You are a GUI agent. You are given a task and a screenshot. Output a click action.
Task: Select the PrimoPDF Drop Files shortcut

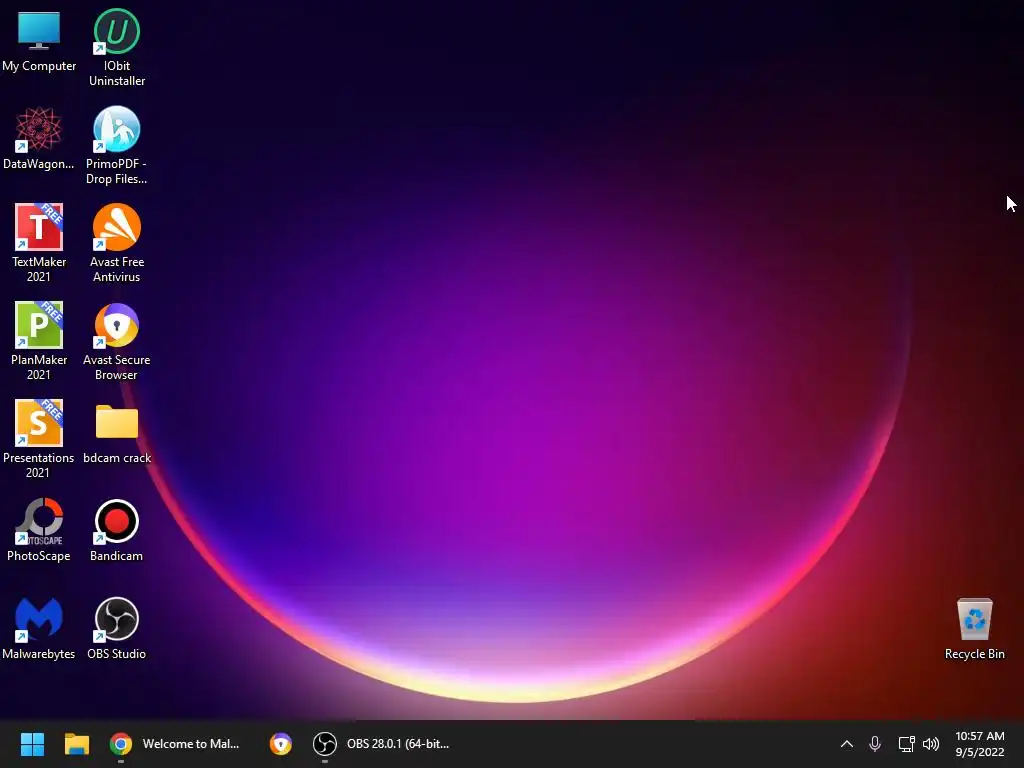(117, 146)
